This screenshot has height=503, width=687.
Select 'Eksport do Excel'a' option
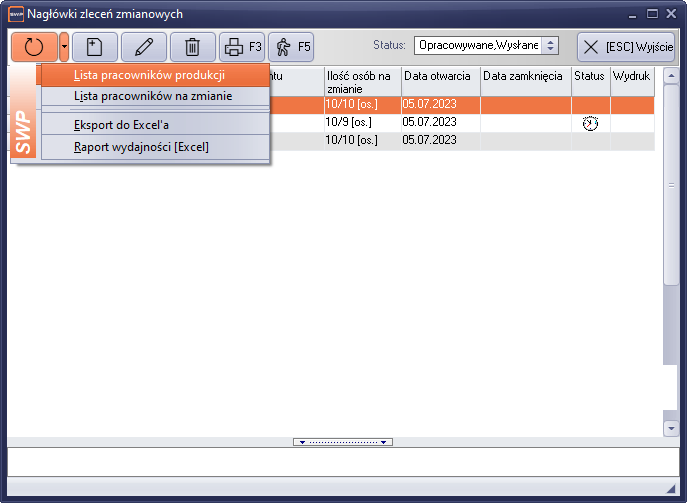pyautogui.click(x=121, y=125)
